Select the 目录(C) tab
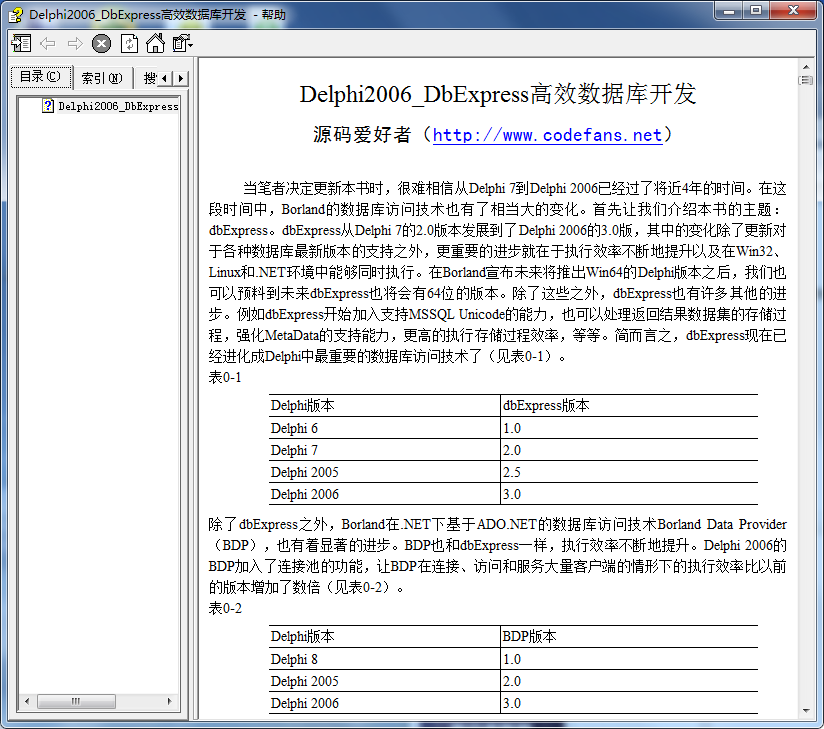824x729 pixels. [x=40, y=76]
